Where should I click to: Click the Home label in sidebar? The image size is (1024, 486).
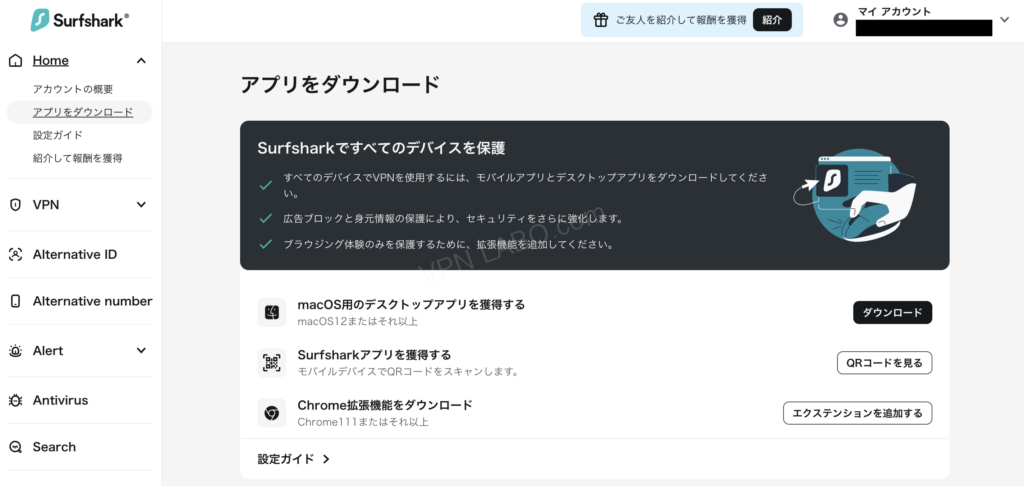[51, 61]
